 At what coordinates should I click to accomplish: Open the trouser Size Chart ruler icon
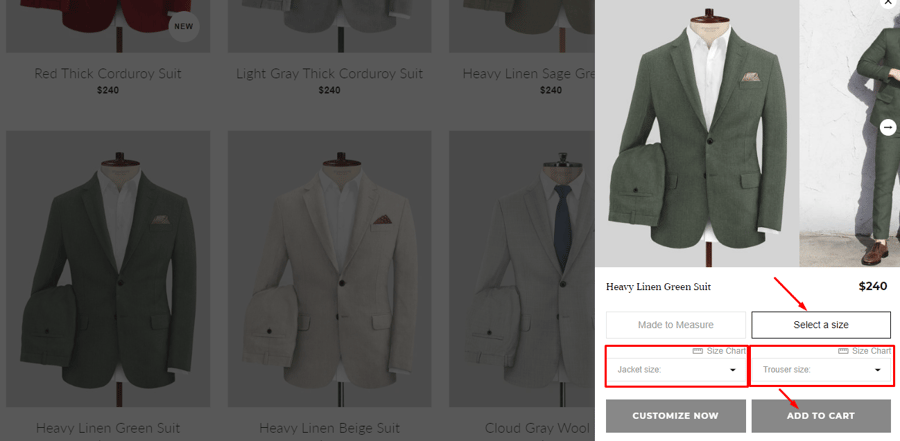(843, 351)
